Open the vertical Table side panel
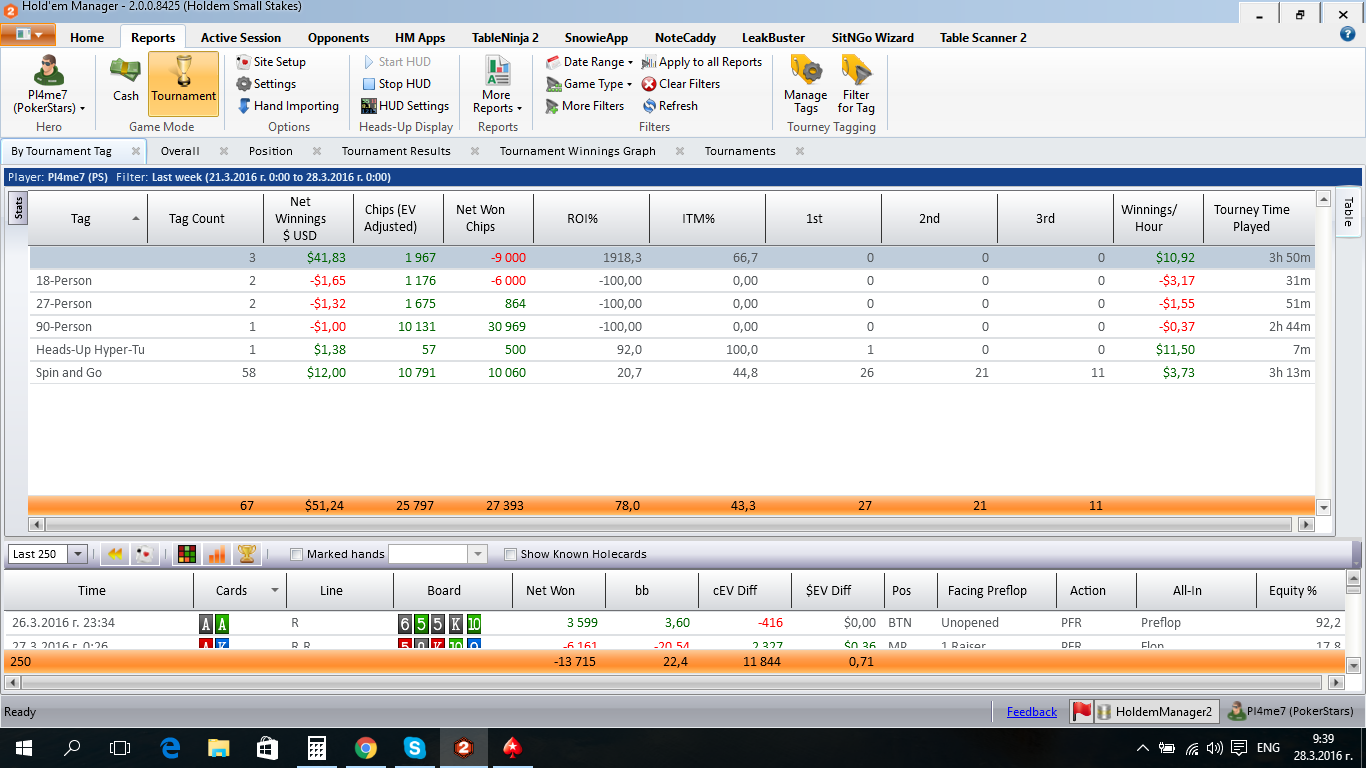This screenshot has width=1366, height=768. point(1348,212)
